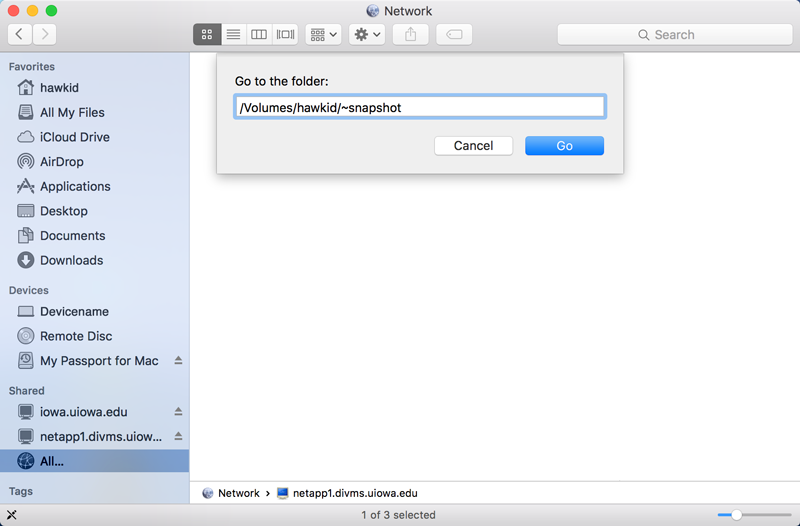Switch to column view in toolbar
This screenshot has width=800, height=526.
[259, 34]
